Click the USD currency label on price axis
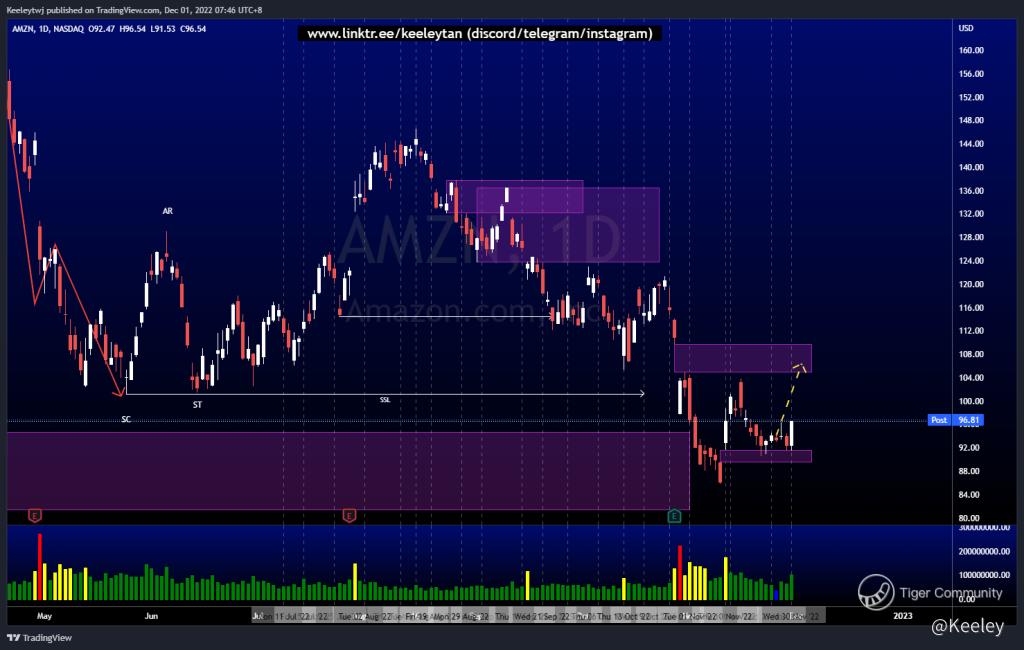Image resolution: width=1024 pixels, height=650 pixels. [x=966, y=28]
